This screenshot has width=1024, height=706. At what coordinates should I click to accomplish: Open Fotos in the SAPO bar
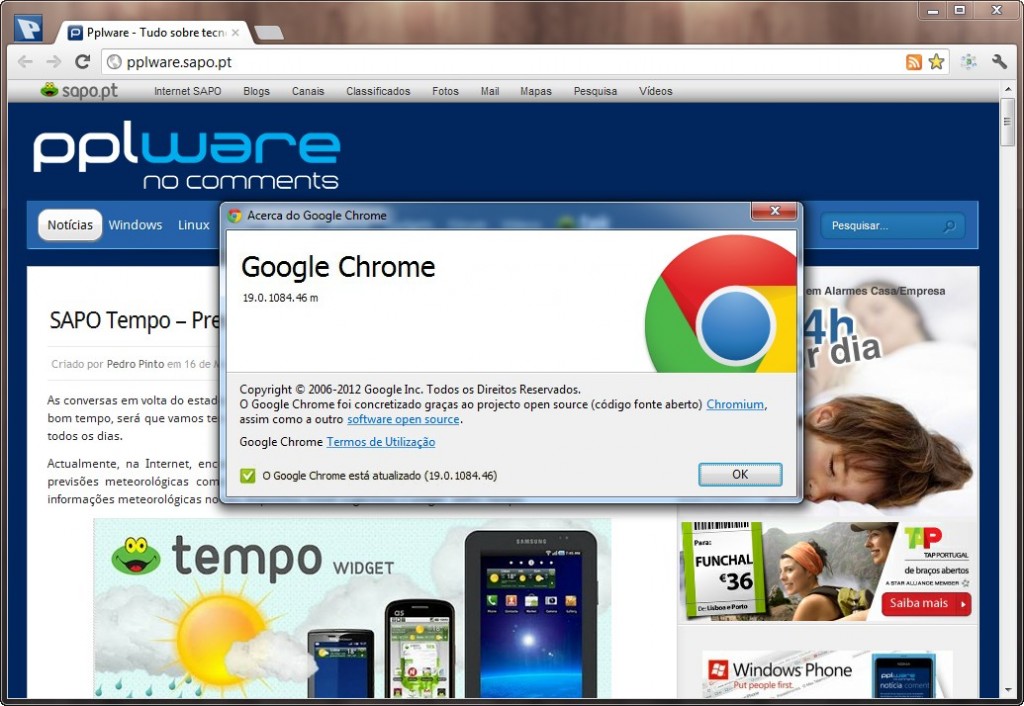445,91
